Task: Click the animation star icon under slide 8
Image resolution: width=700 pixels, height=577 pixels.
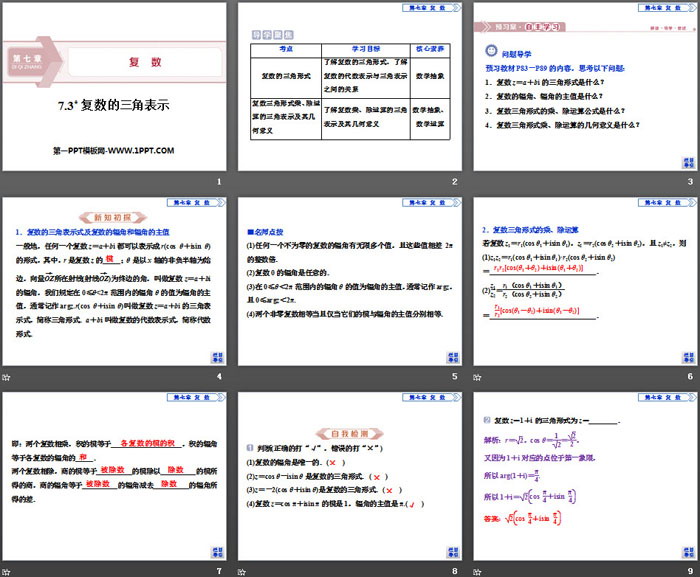Action: (241, 571)
